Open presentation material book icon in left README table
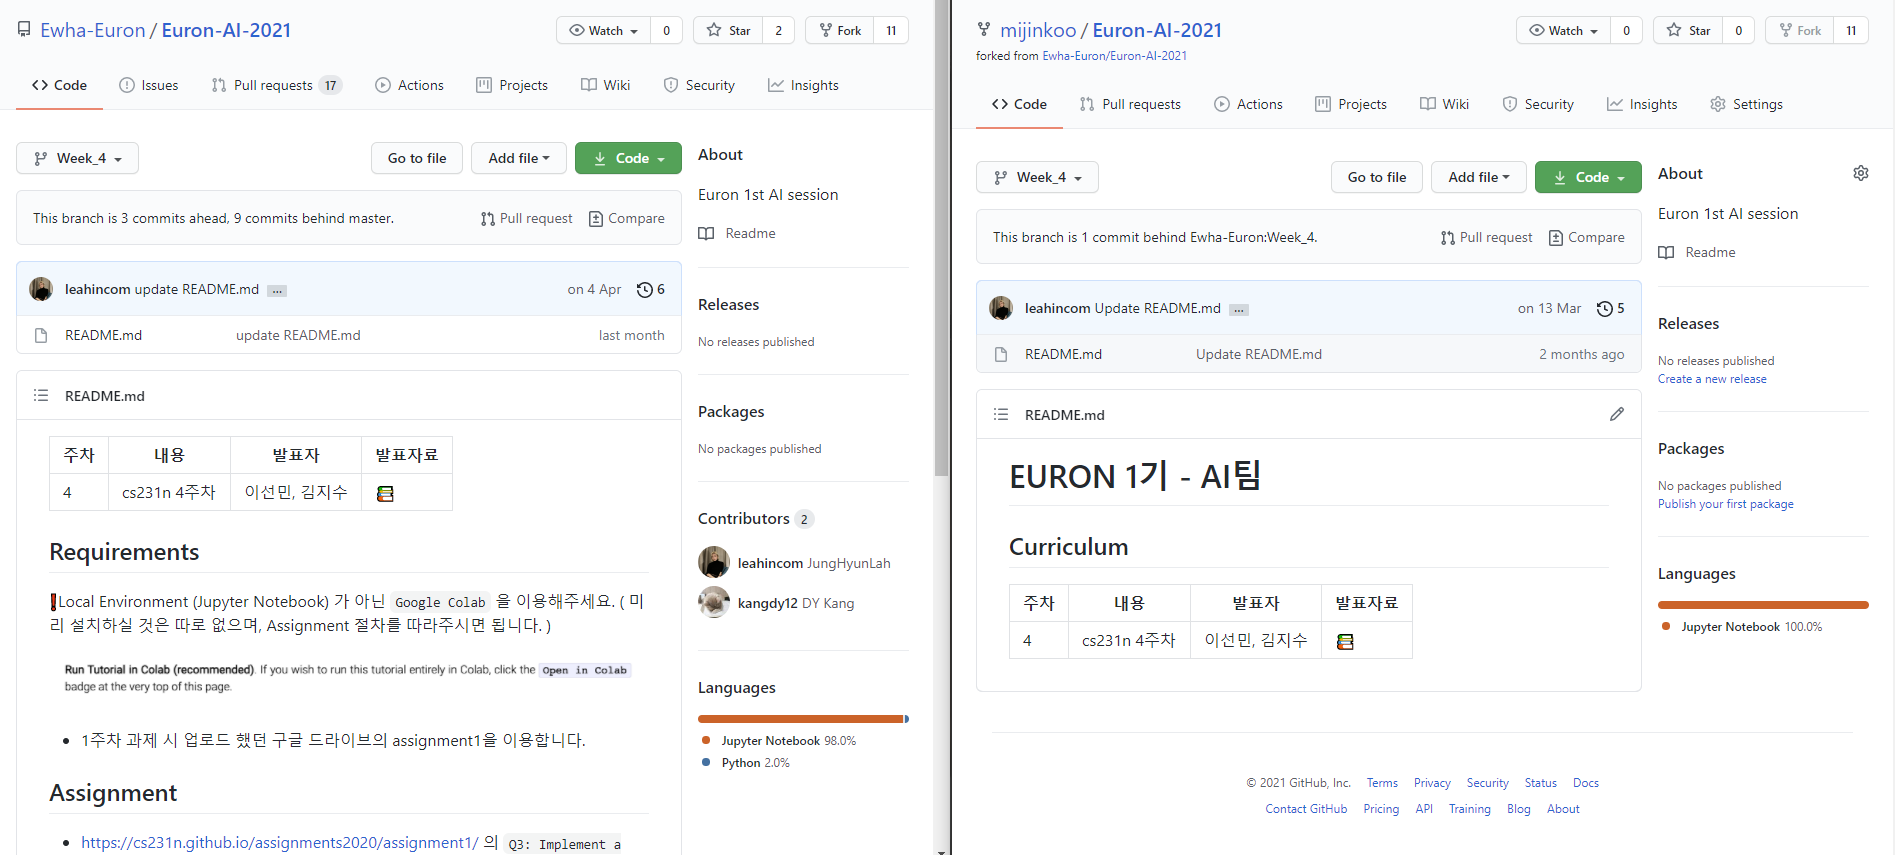Image resolution: width=1895 pixels, height=855 pixels. point(385,493)
